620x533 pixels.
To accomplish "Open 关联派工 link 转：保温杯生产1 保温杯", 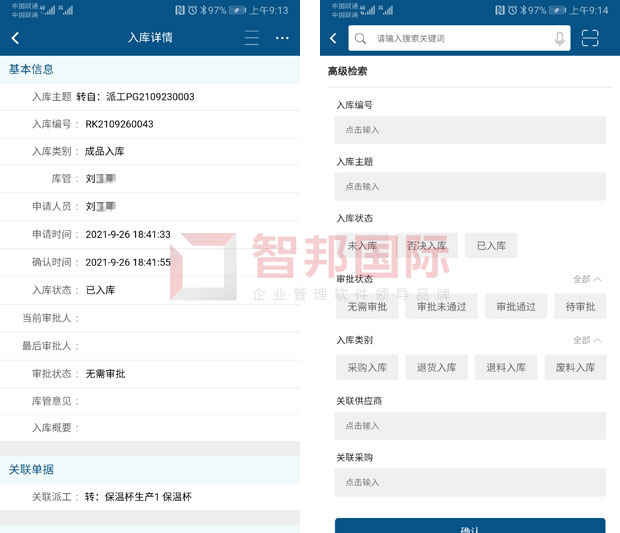I will 138,497.
